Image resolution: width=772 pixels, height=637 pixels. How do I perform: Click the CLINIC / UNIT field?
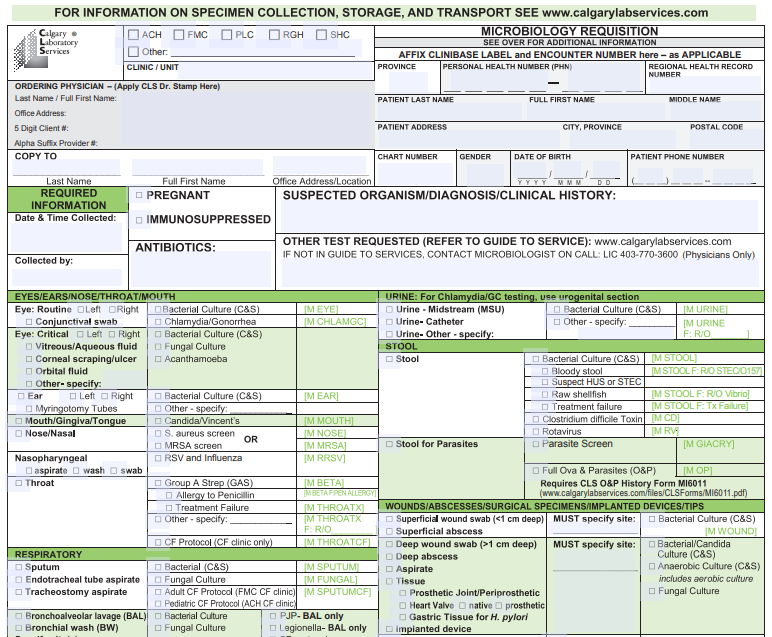click(276, 71)
